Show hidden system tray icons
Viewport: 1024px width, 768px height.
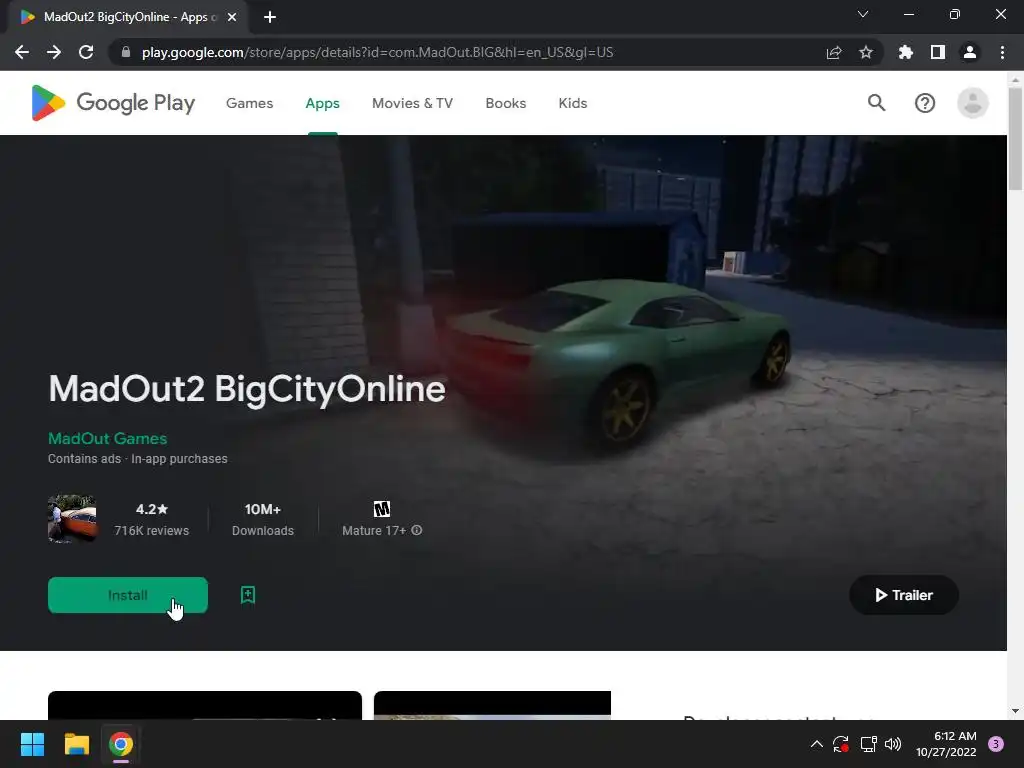(x=817, y=744)
